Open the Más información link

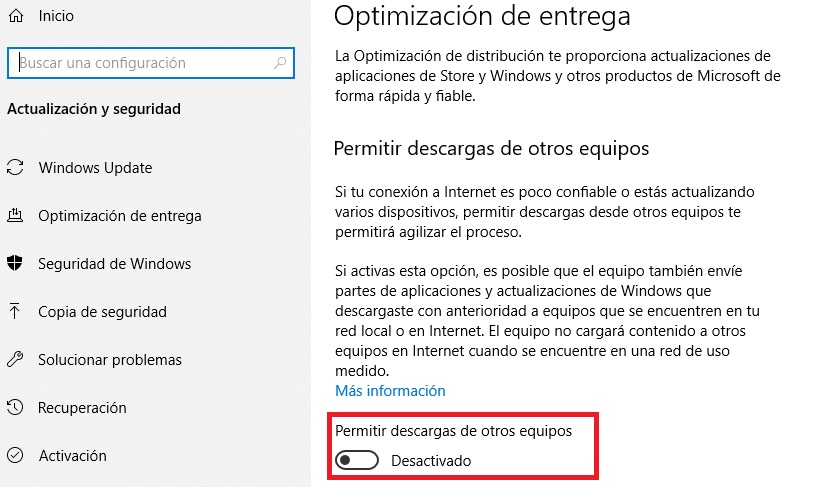390,390
